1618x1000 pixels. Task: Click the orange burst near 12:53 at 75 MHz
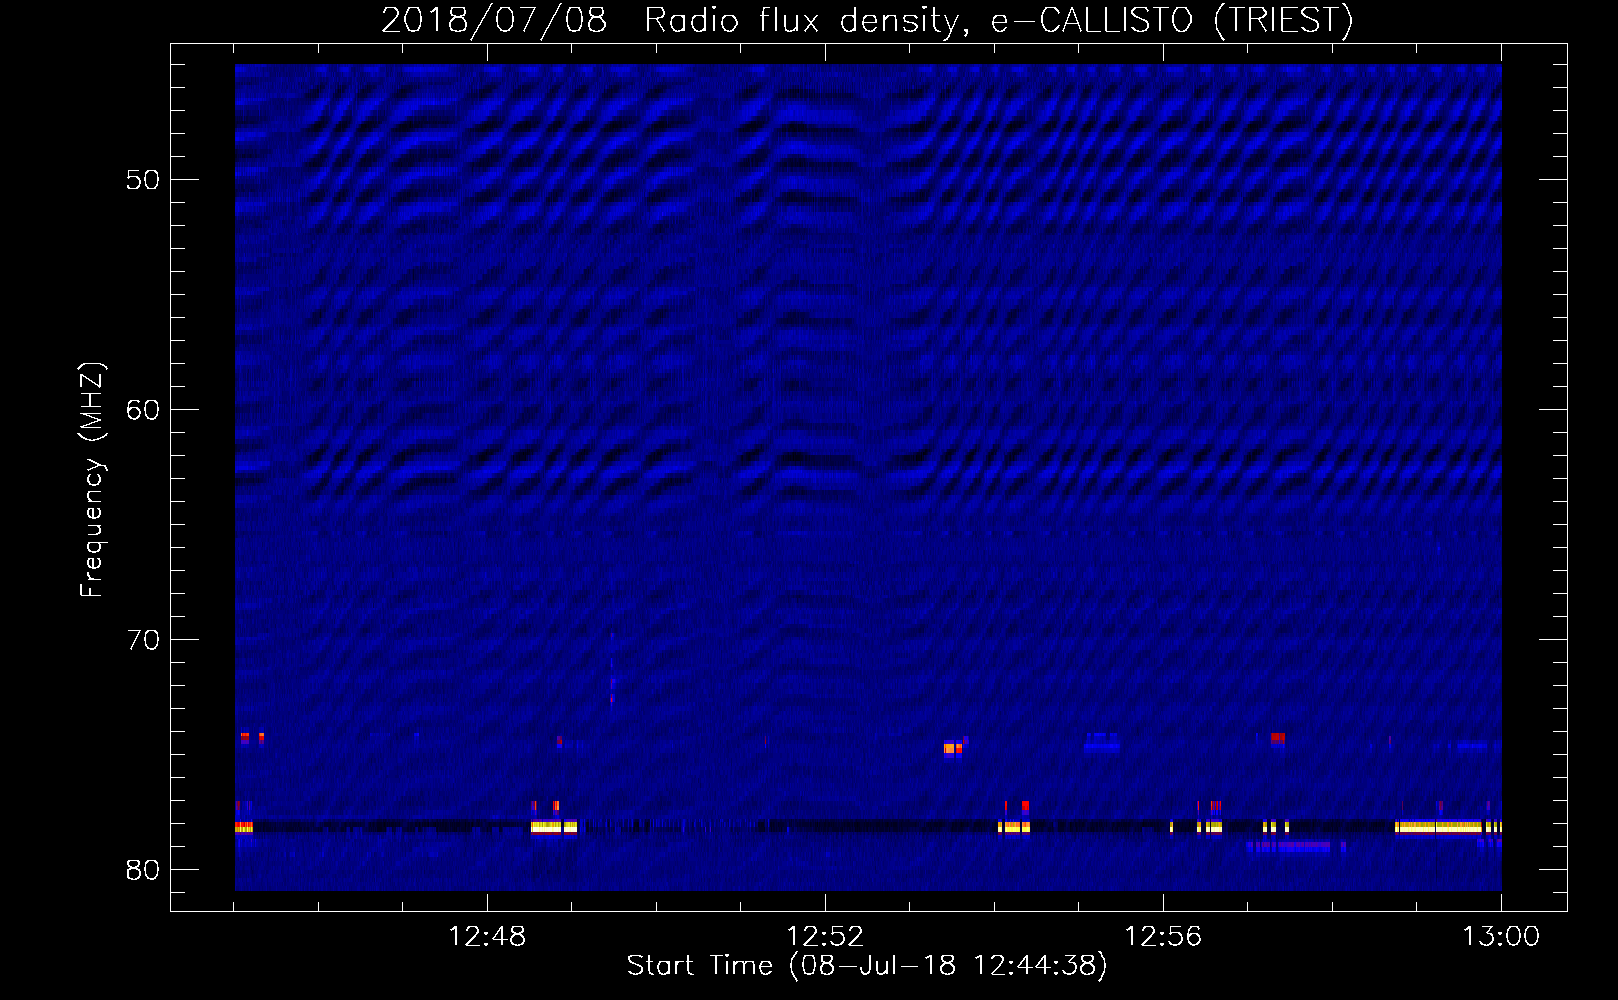click(x=952, y=748)
